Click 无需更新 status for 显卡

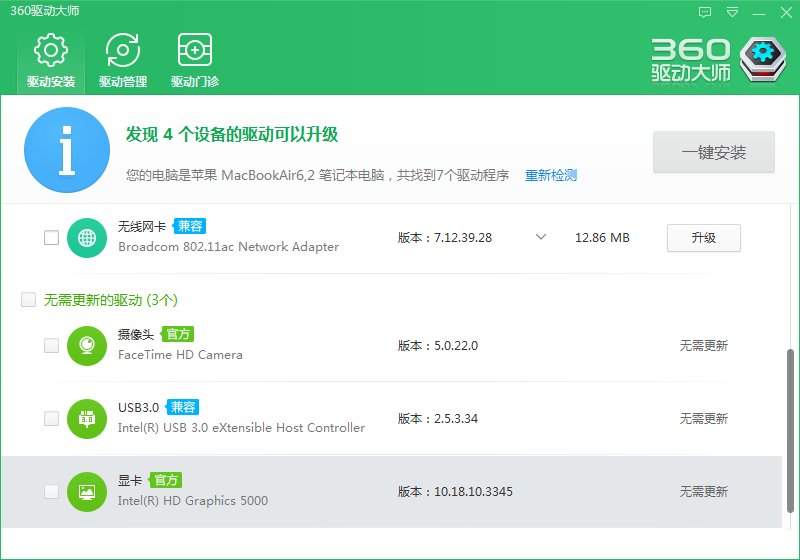coord(704,492)
